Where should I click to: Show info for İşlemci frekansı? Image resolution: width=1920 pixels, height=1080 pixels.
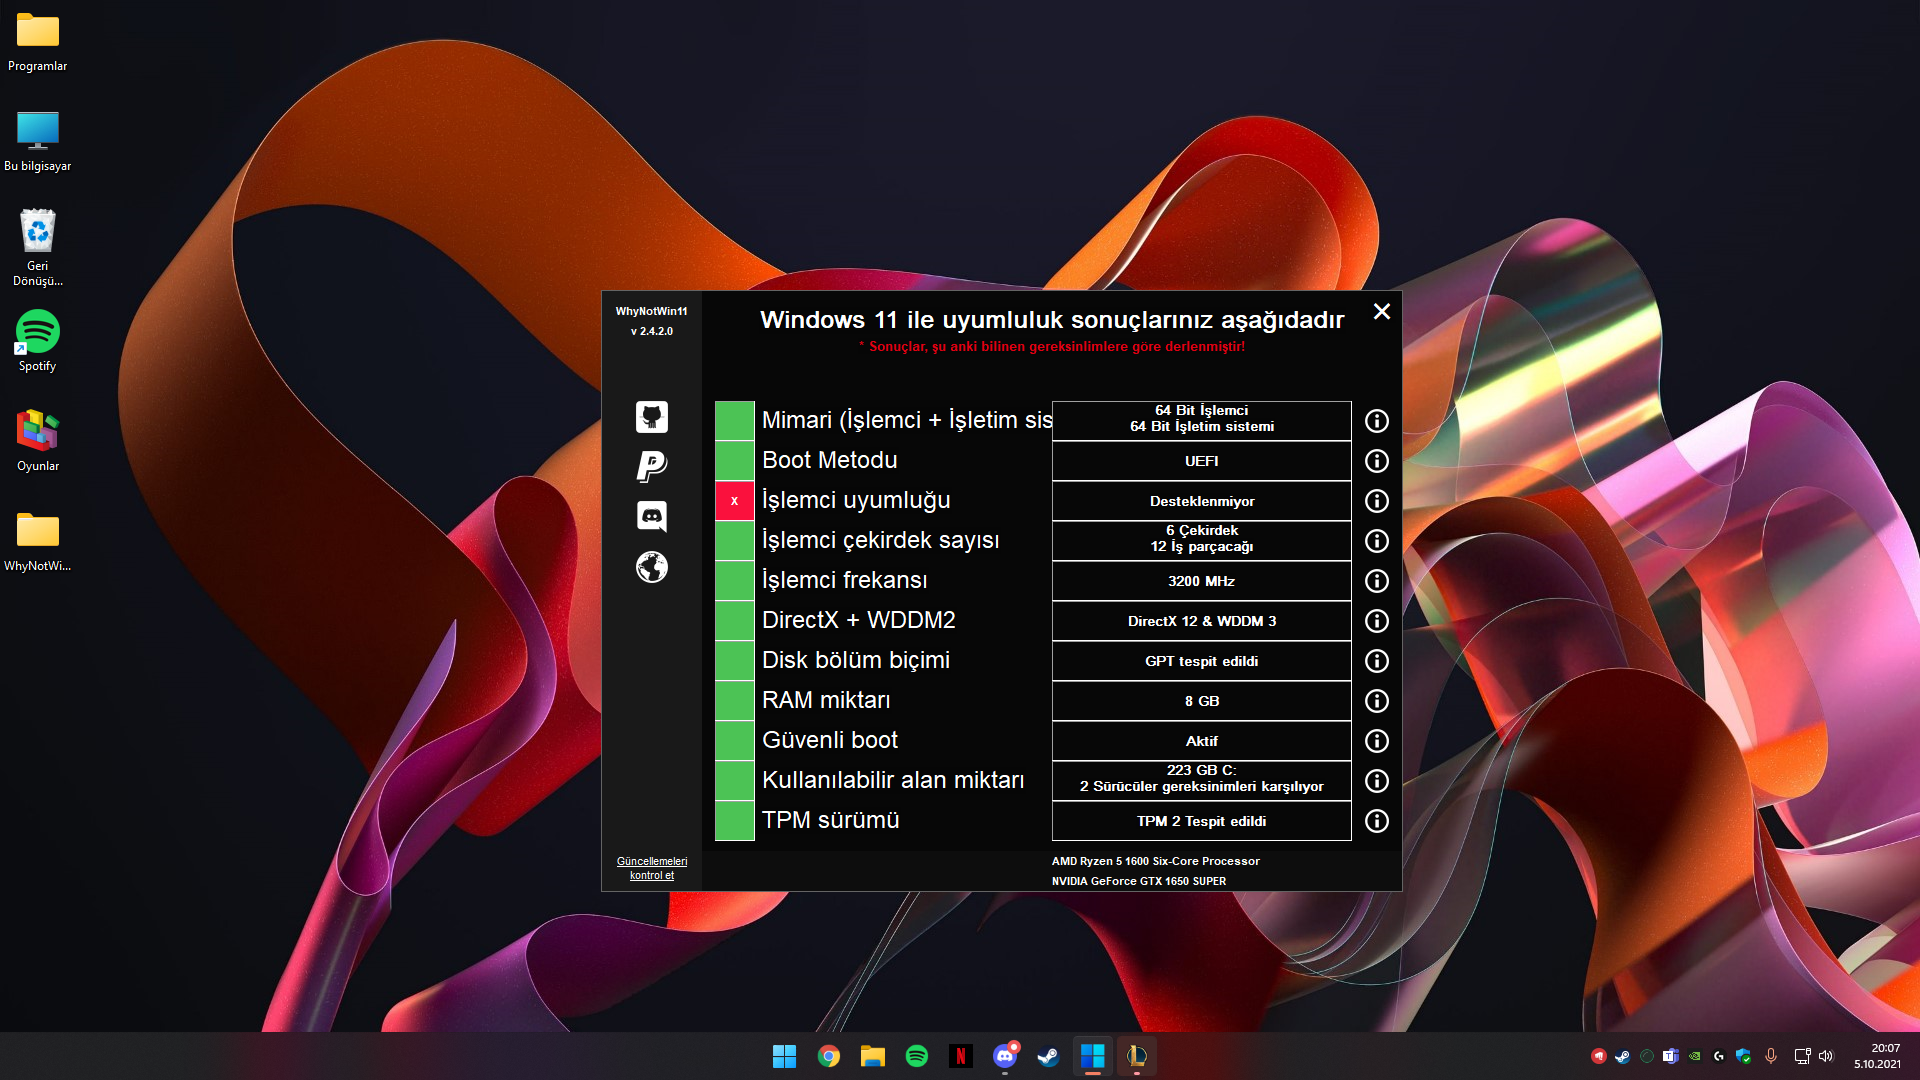tap(1377, 581)
